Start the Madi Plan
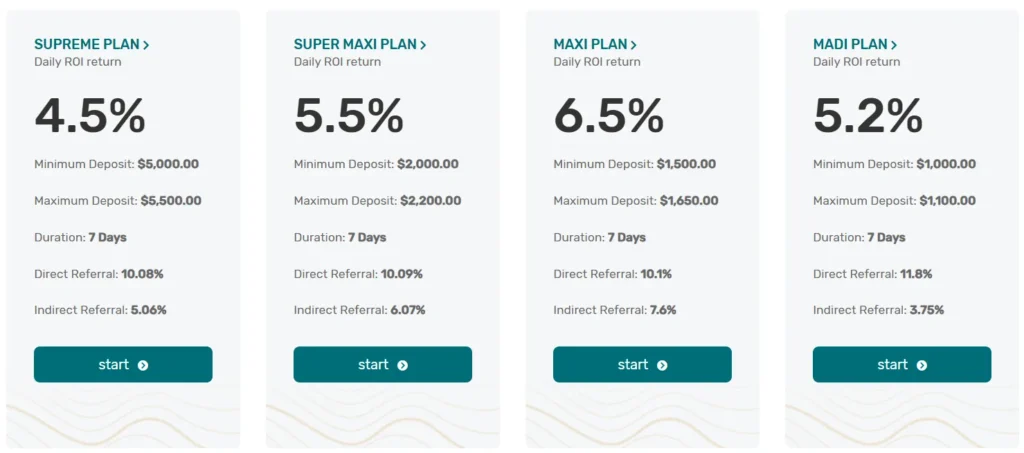 click(x=901, y=365)
